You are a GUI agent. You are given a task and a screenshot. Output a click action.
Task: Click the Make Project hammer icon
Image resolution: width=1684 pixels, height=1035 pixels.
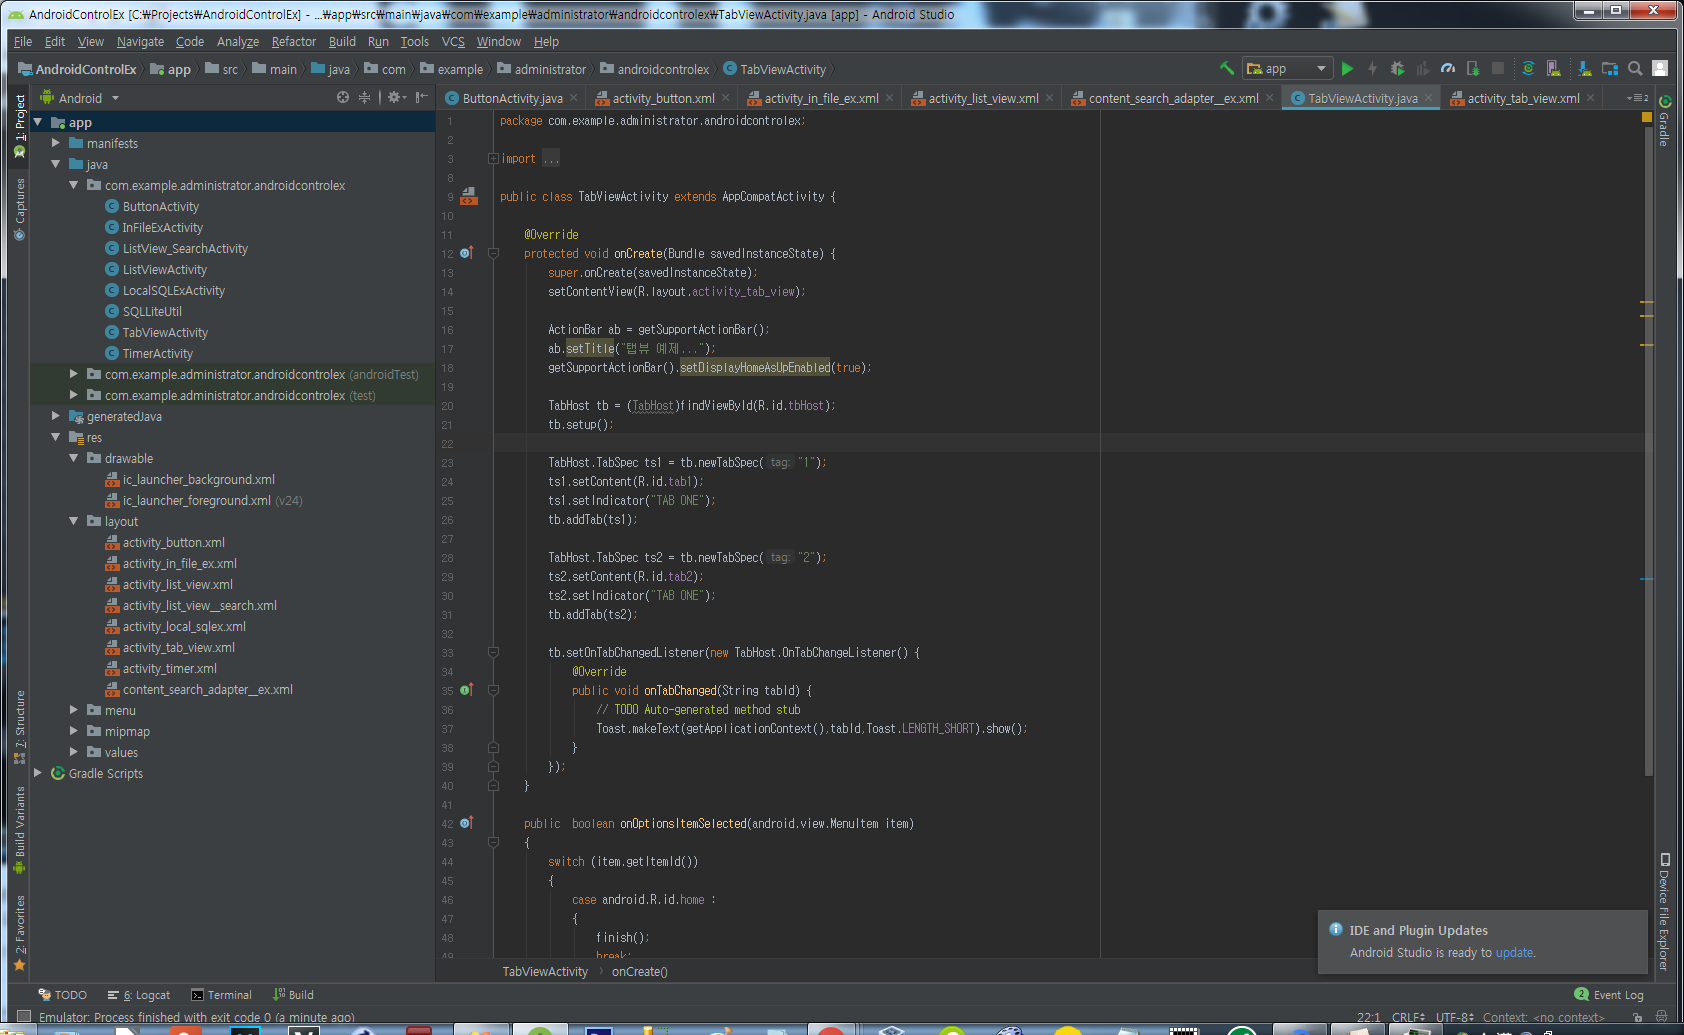[x=1226, y=68]
